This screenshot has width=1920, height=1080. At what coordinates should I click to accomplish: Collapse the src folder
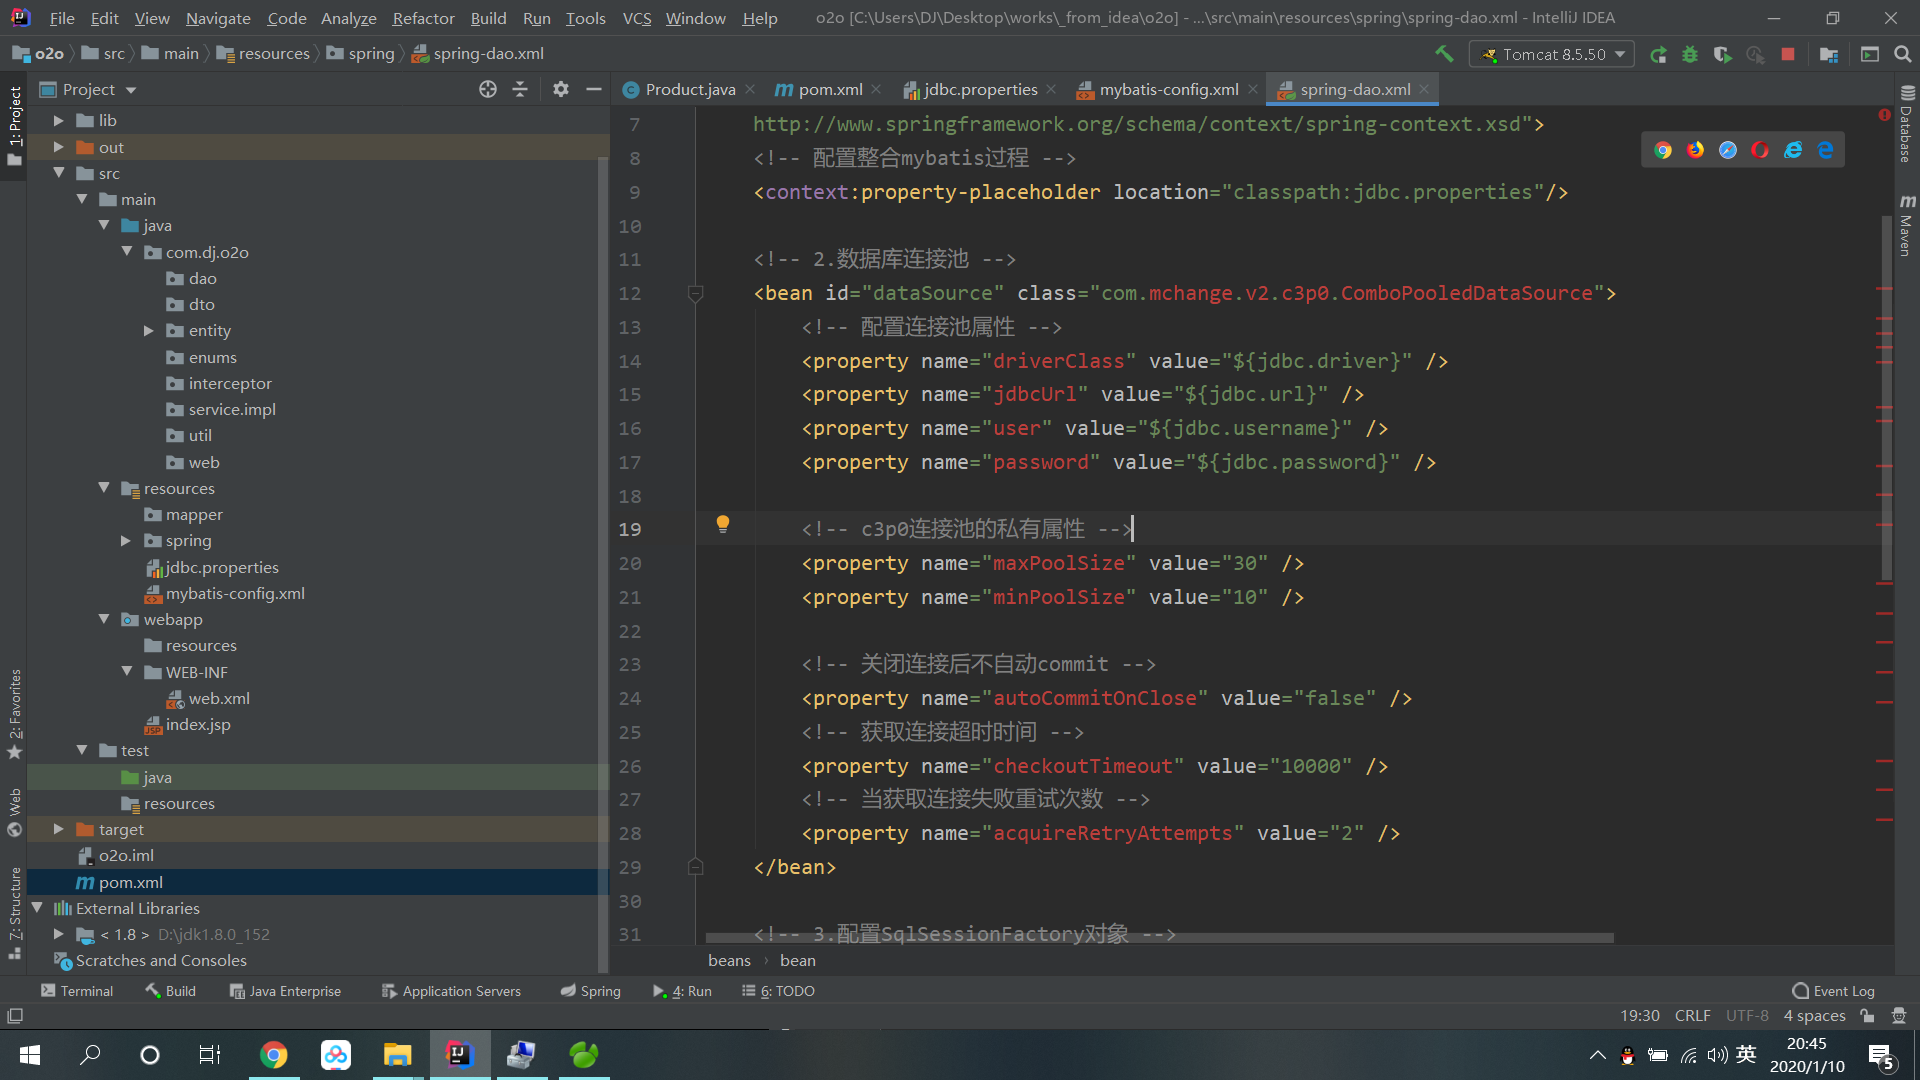pyautogui.click(x=59, y=173)
